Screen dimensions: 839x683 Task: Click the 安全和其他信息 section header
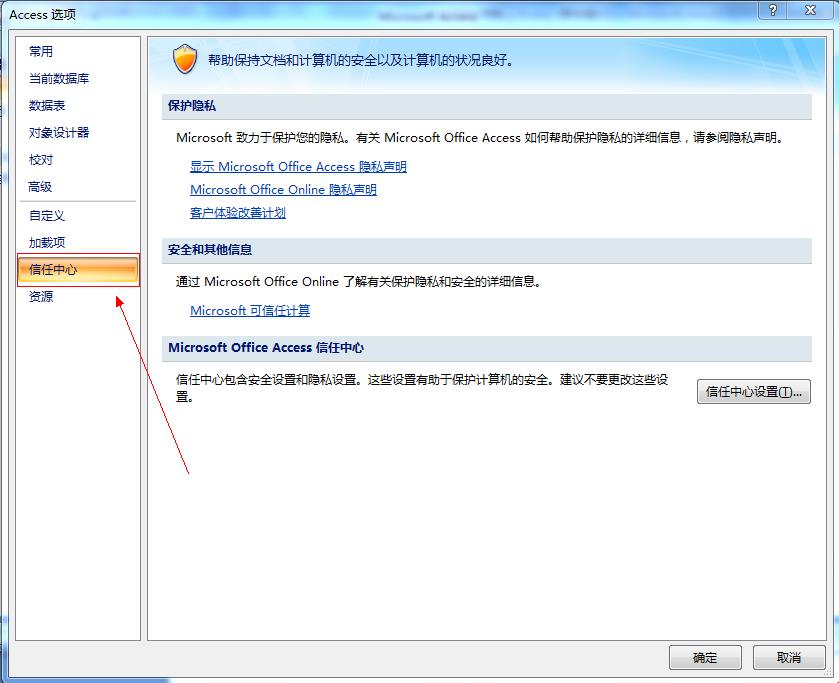tap(486, 250)
